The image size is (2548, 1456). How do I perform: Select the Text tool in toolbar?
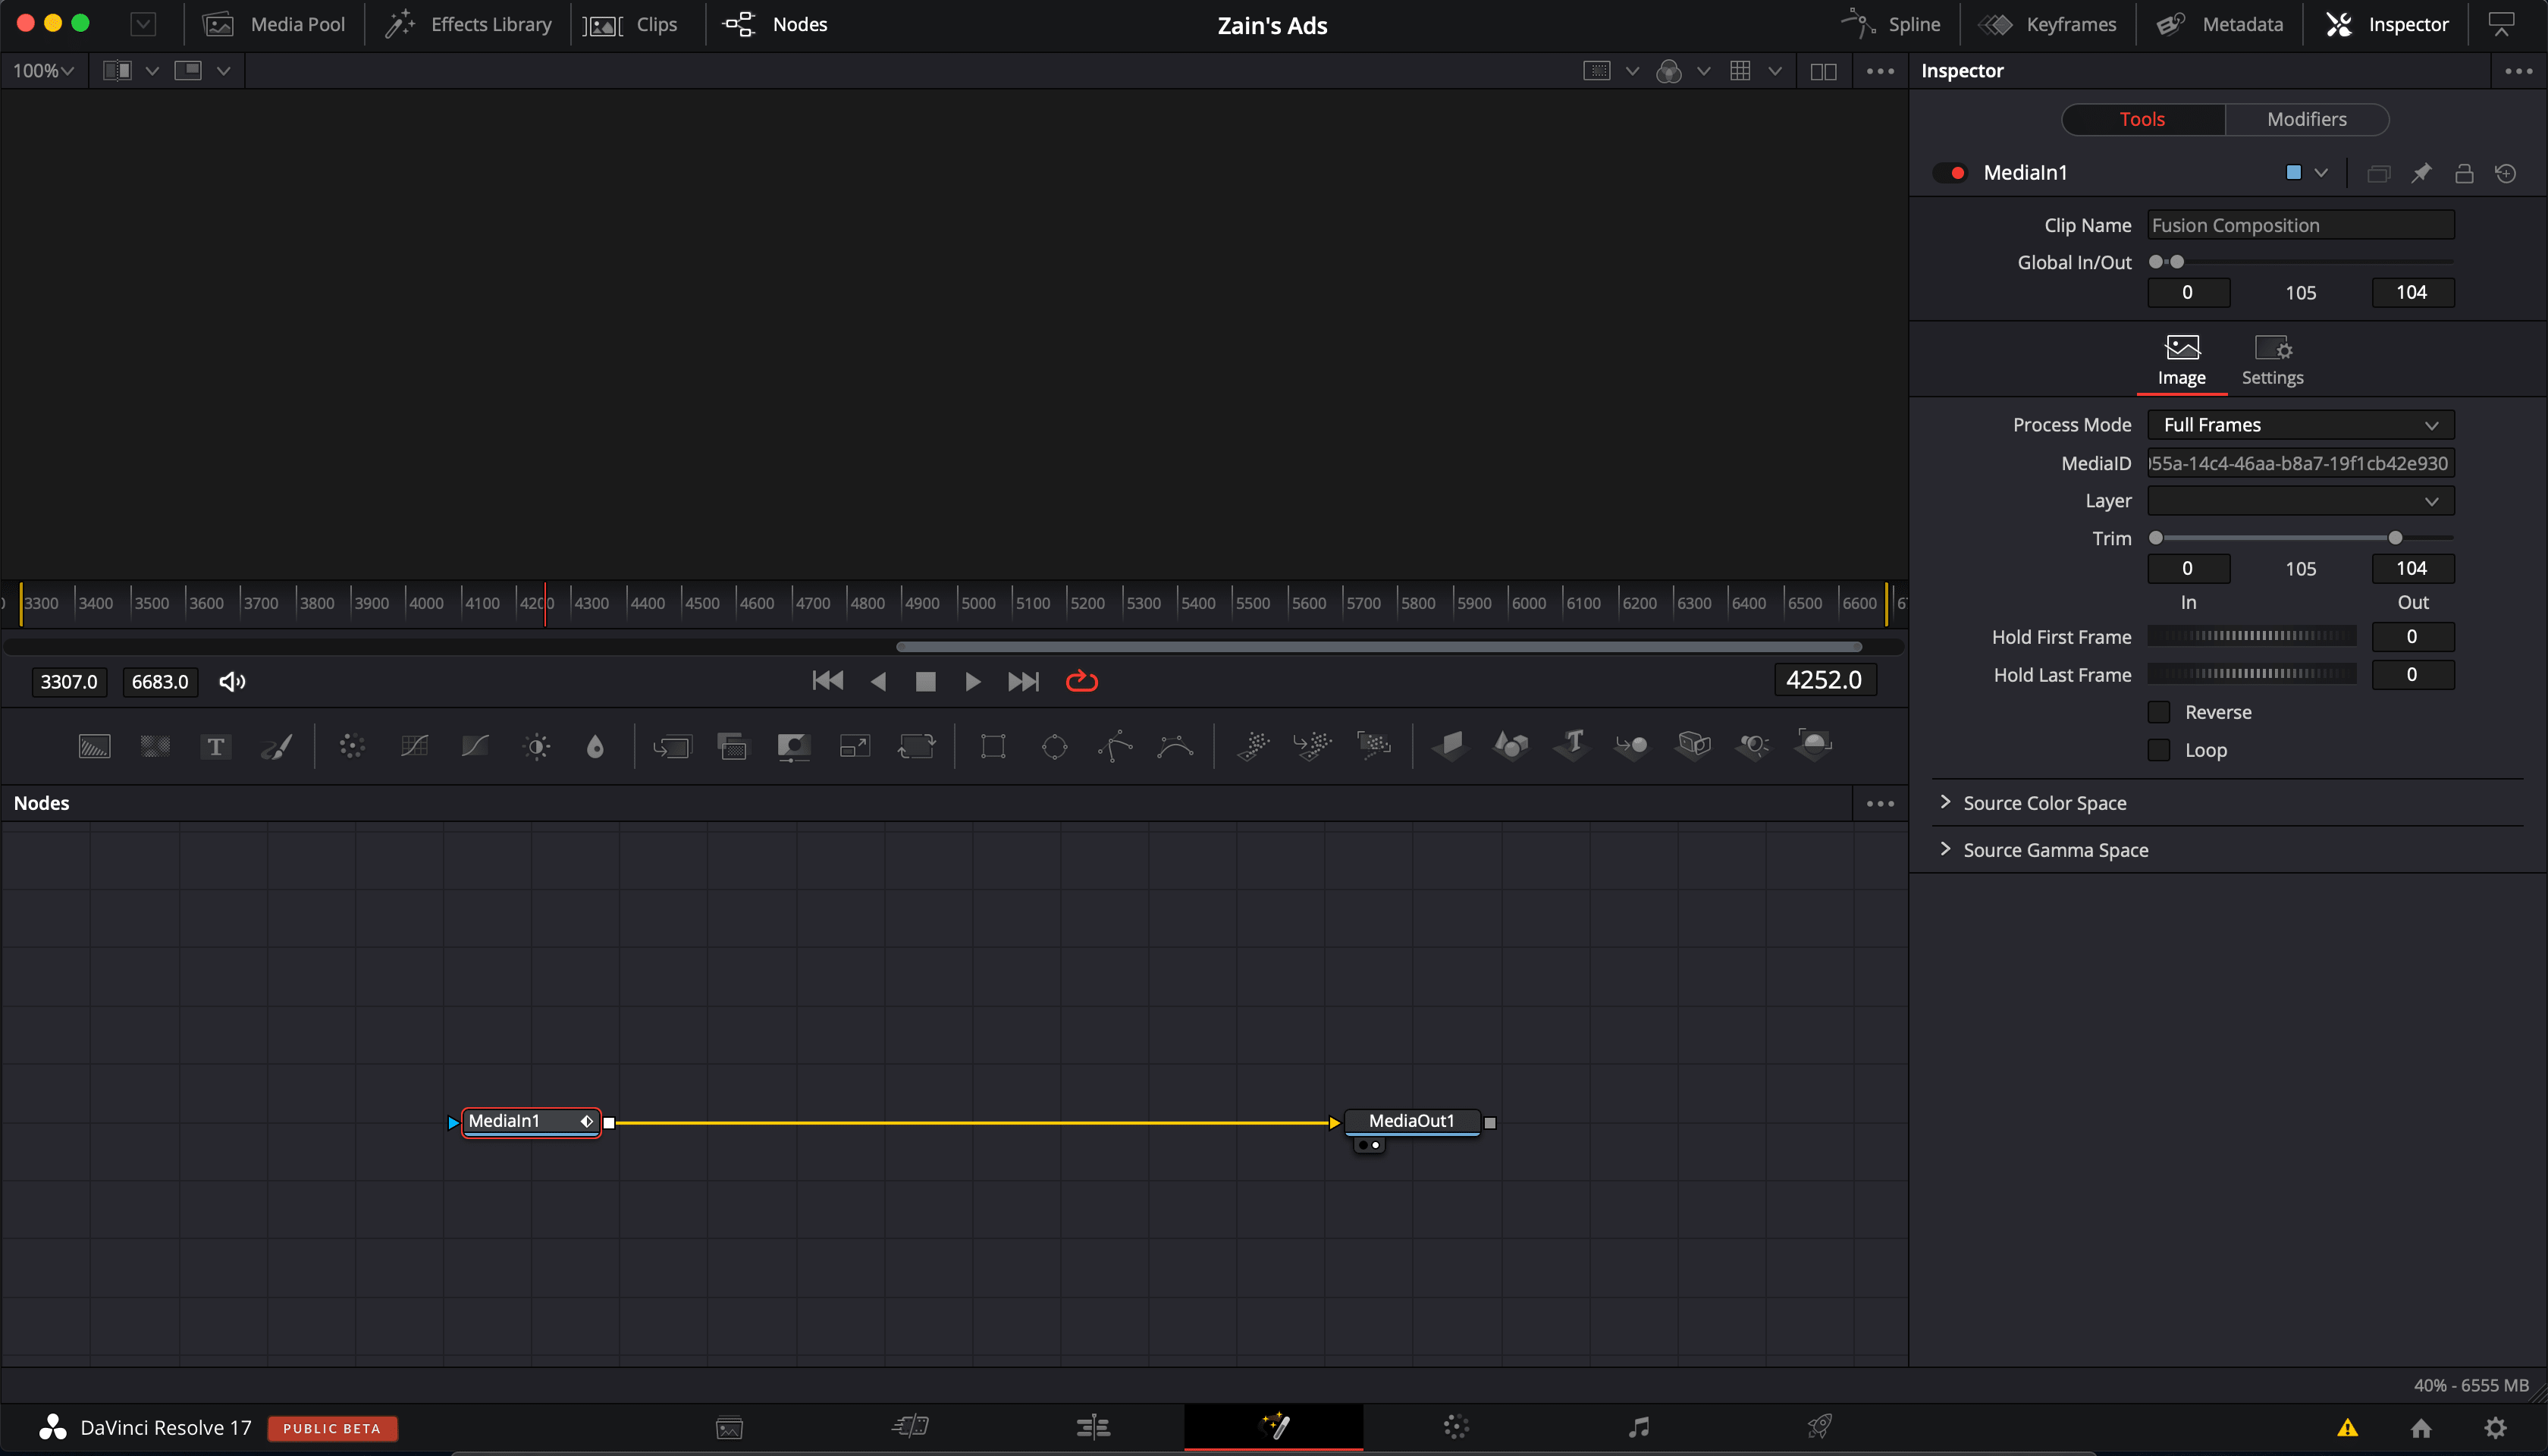215,744
